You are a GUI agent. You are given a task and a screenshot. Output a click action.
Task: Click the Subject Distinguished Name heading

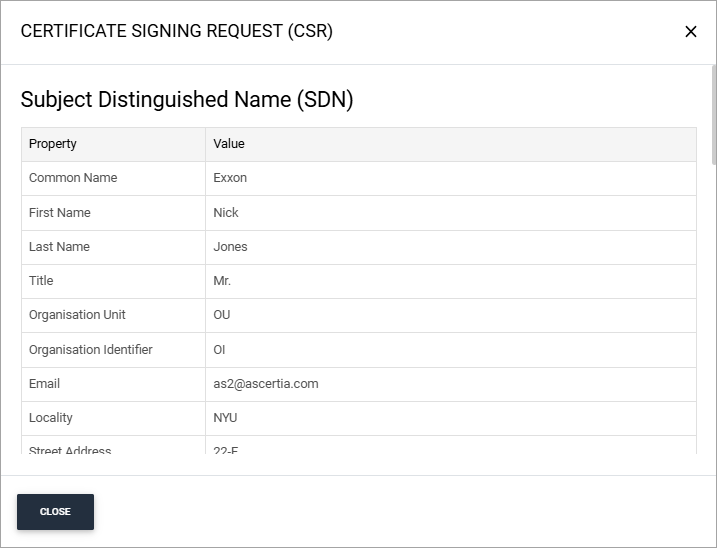187,100
